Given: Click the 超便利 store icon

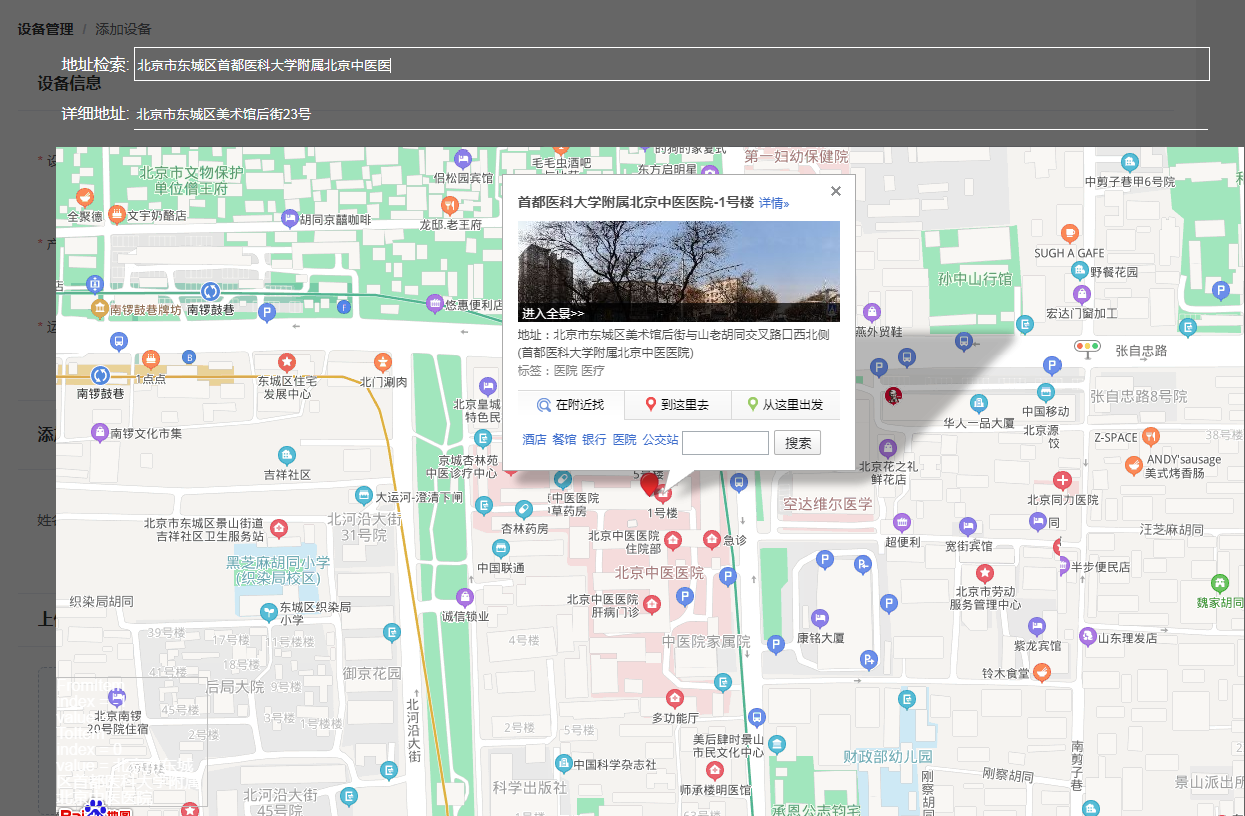Looking at the screenshot, I should (x=902, y=523).
